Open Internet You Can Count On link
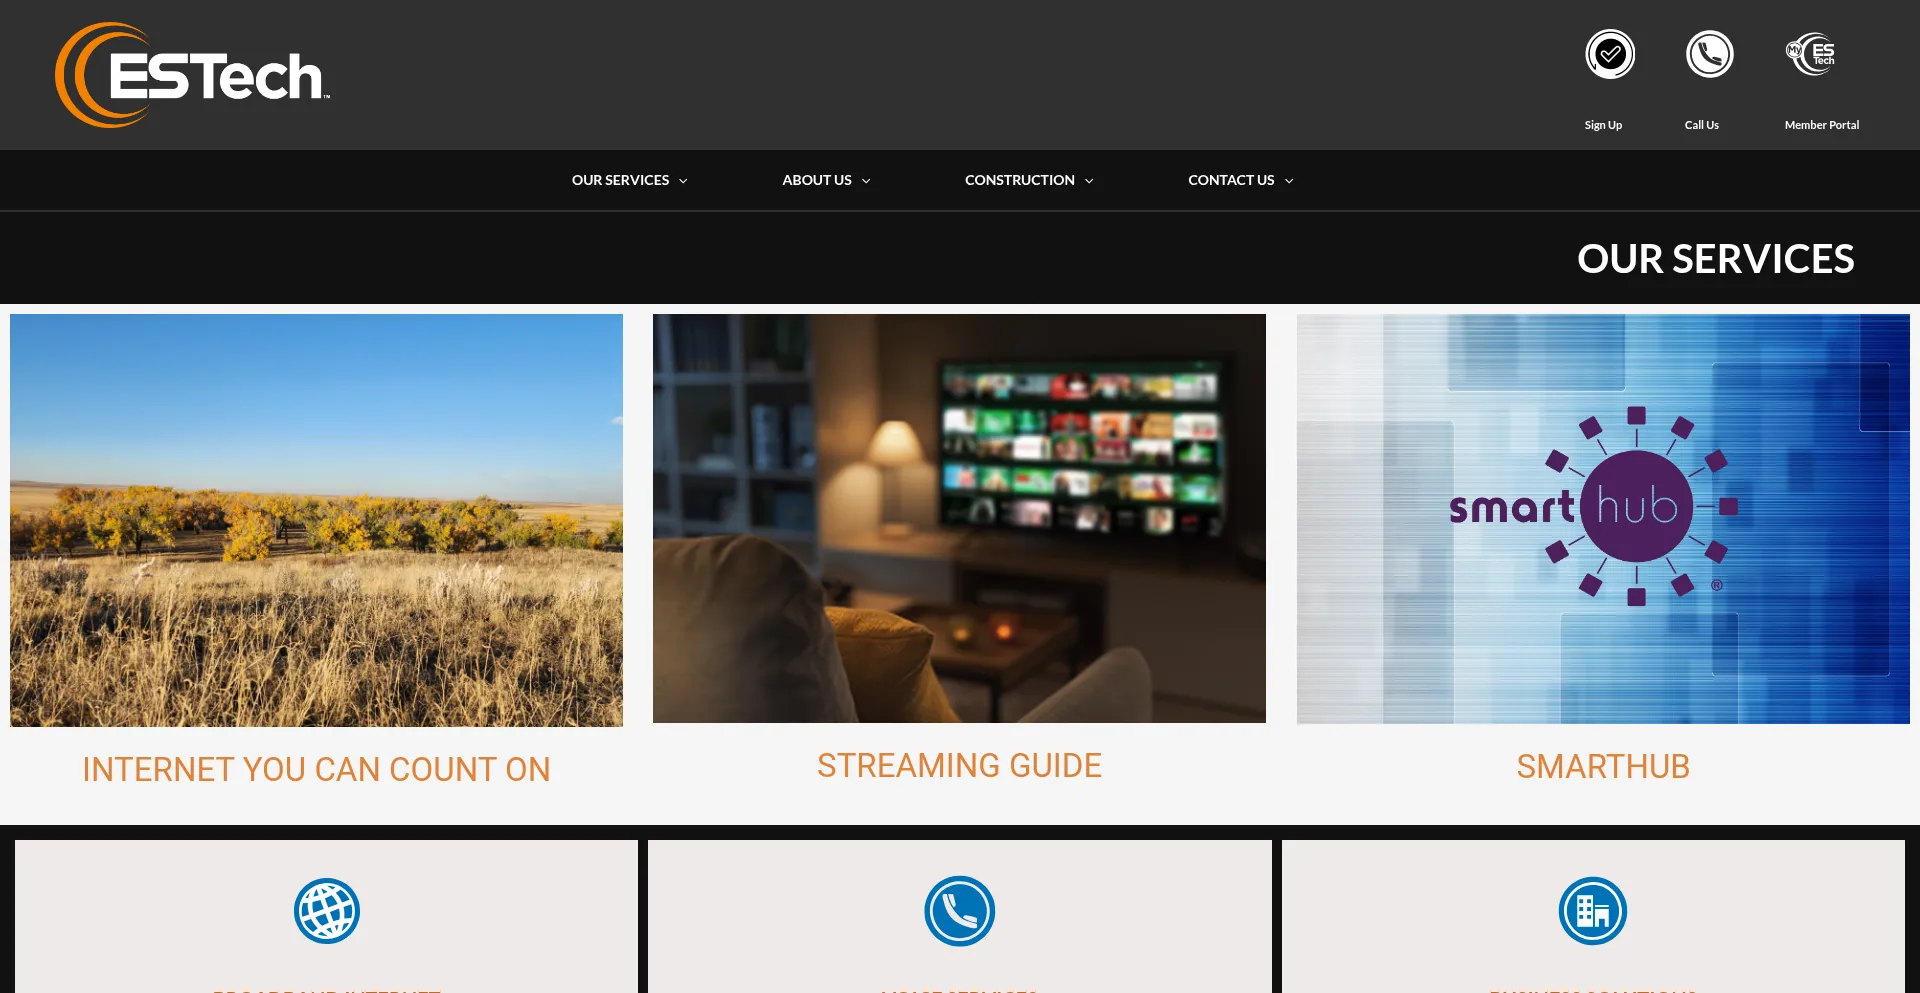Image resolution: width=1920 pixels, height=993 pixels. pyautogui.click(x=316, y=769)
